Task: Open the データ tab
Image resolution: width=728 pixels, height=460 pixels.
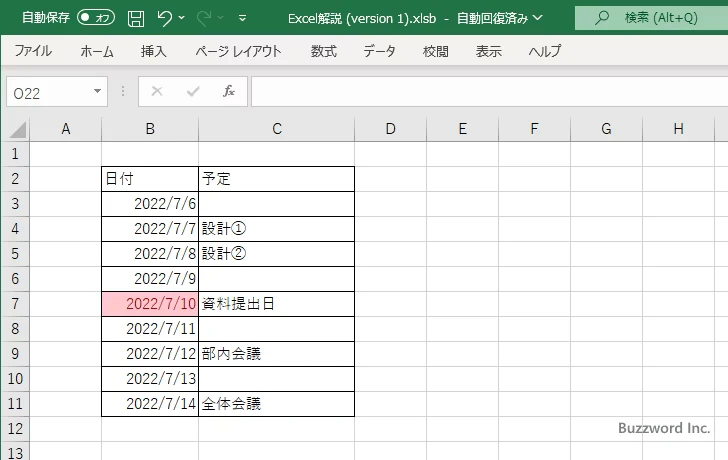Action: 379,51
